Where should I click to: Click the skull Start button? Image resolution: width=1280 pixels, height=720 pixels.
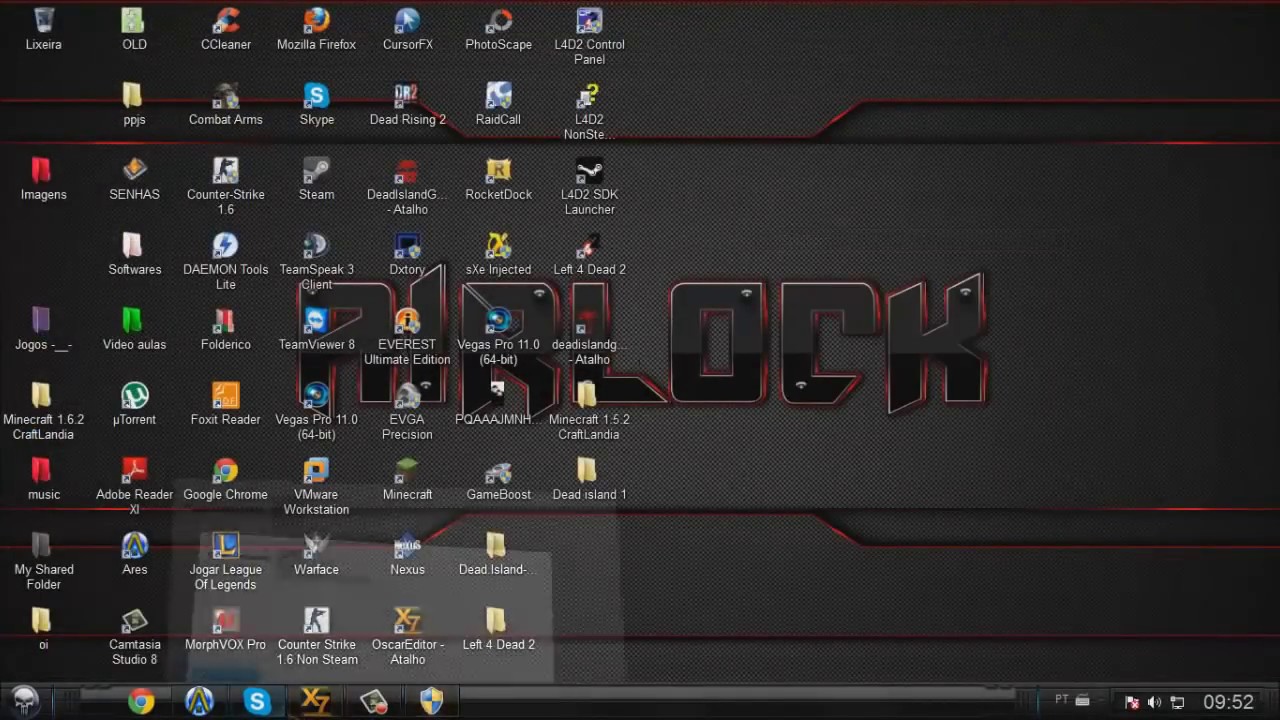pos(24,701)
